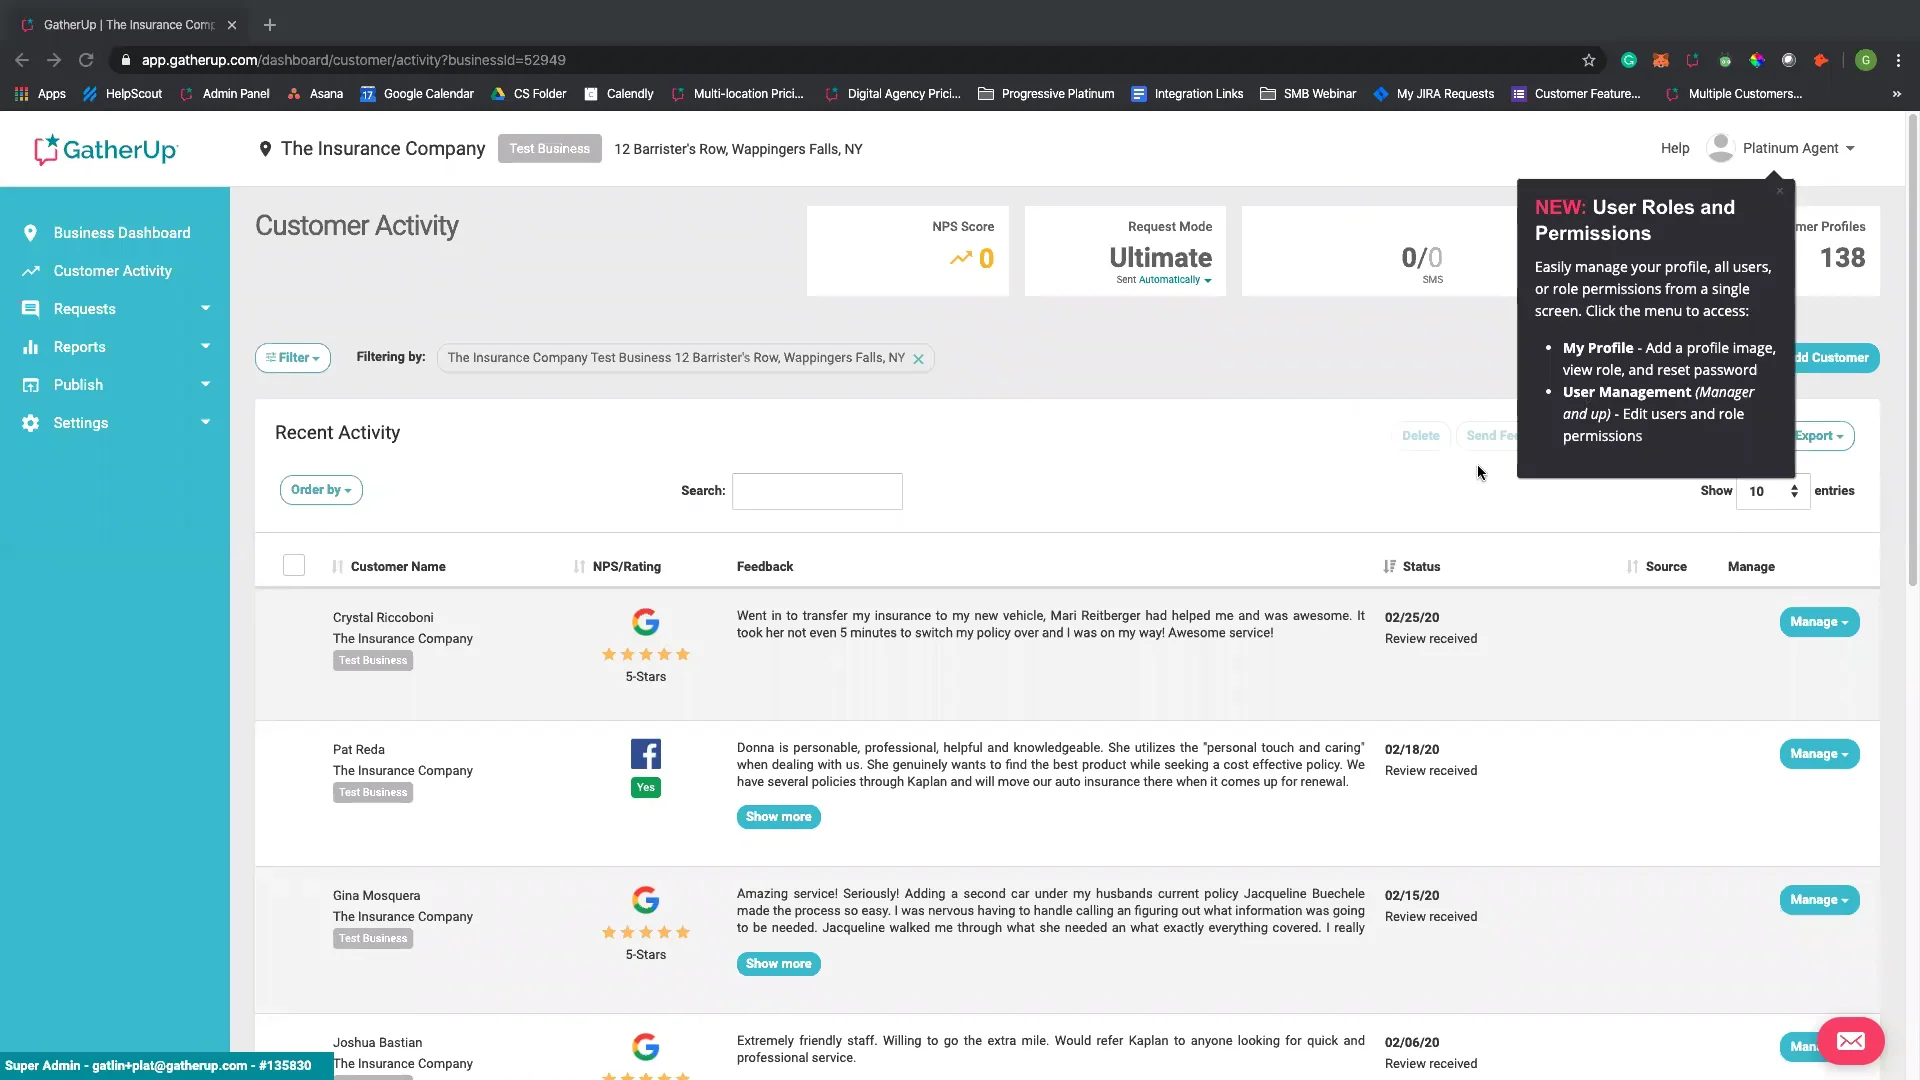Screen dimensions: 1920x1080
Task: Close the User Roles and Permissions popup
Action: pyautogui.click(x=1780, y=191)
